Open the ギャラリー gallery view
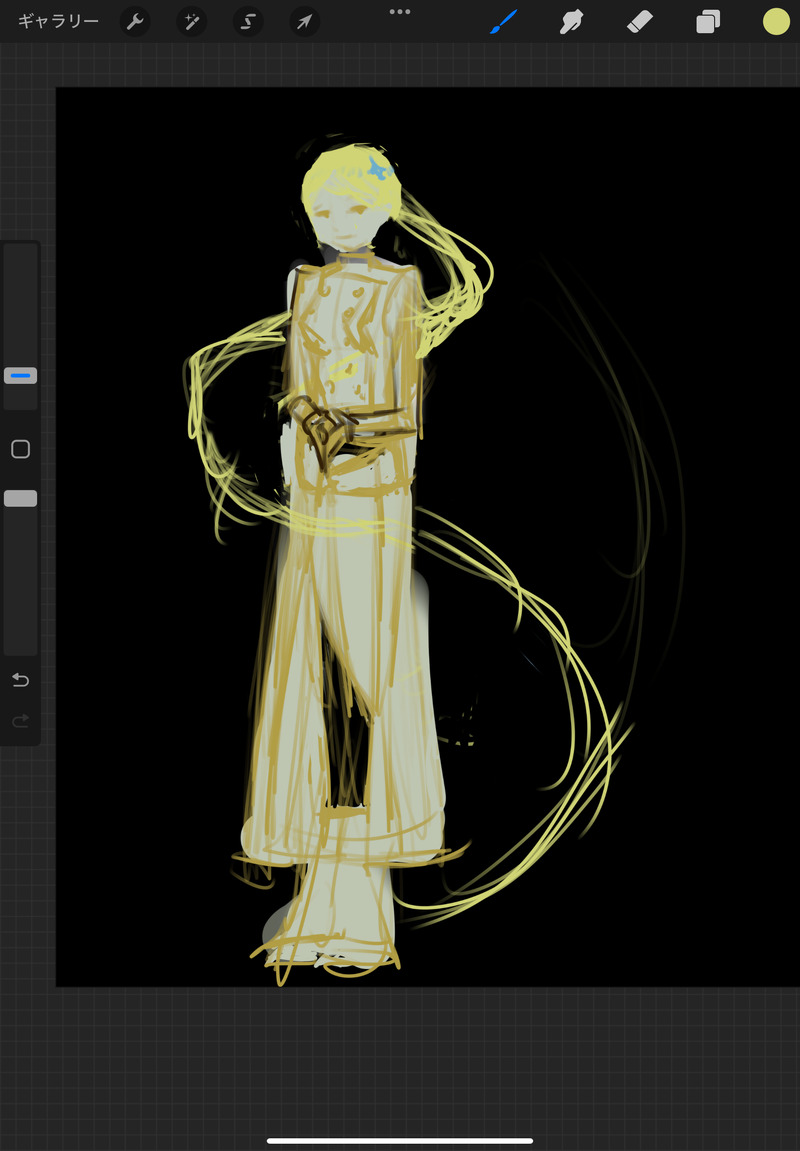Image resolution: width=800 pixels, height=1151 pixels. [x=58, y=22]
